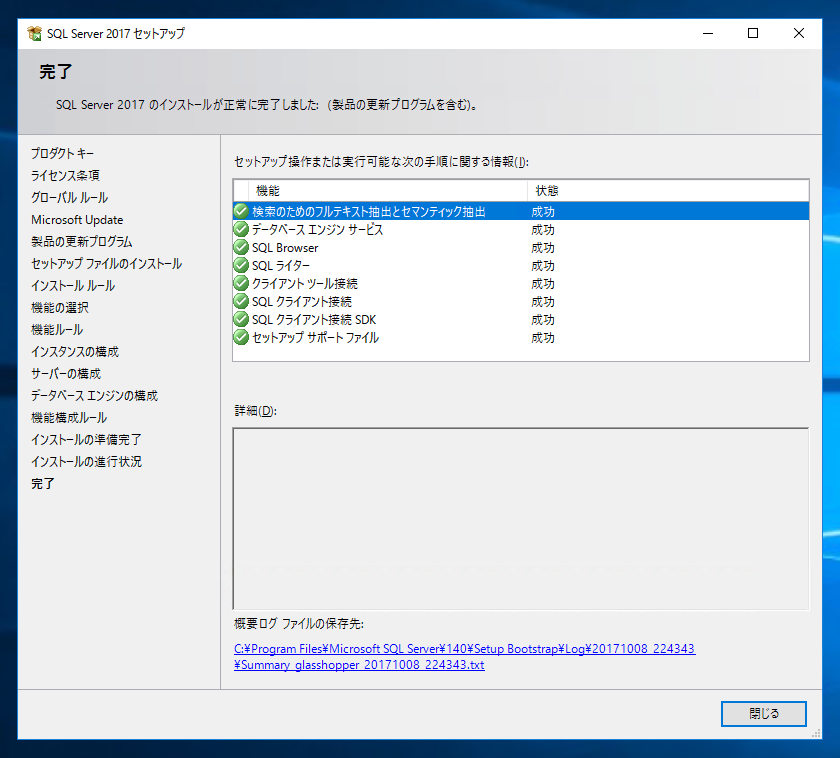The height and width of the screenshot is (758, 840).
Task: Click the 成功 status of SQL ライター
Action: pyautogui.click(x=543, y=266)
